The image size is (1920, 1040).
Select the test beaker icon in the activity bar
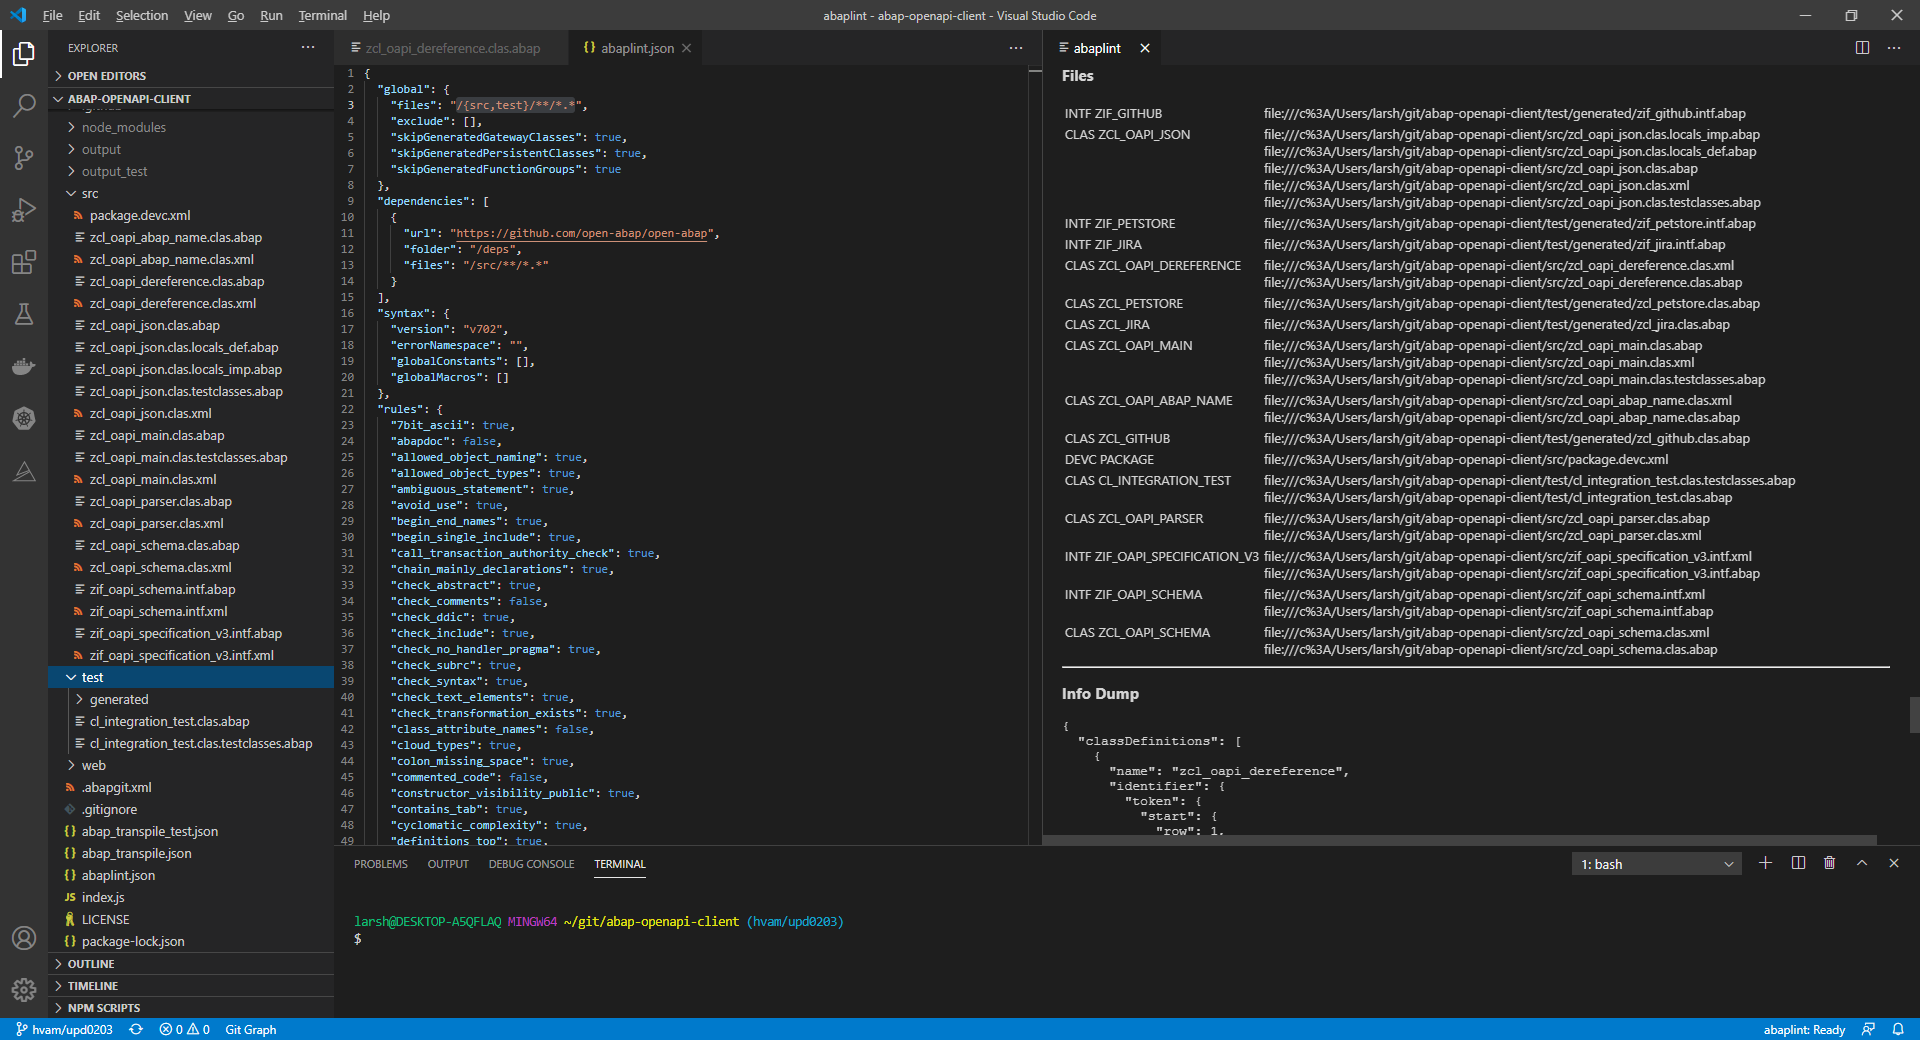[24, 314]
